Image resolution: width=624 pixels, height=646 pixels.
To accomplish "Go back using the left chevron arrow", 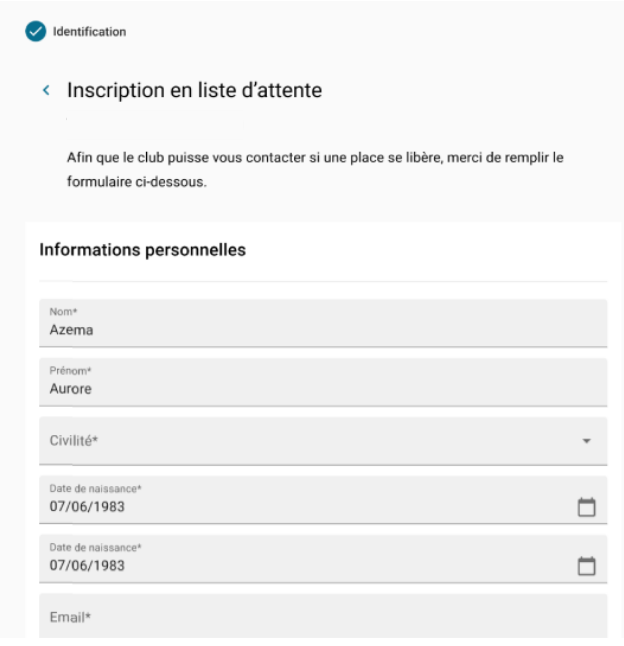I will tap(45, 91).
